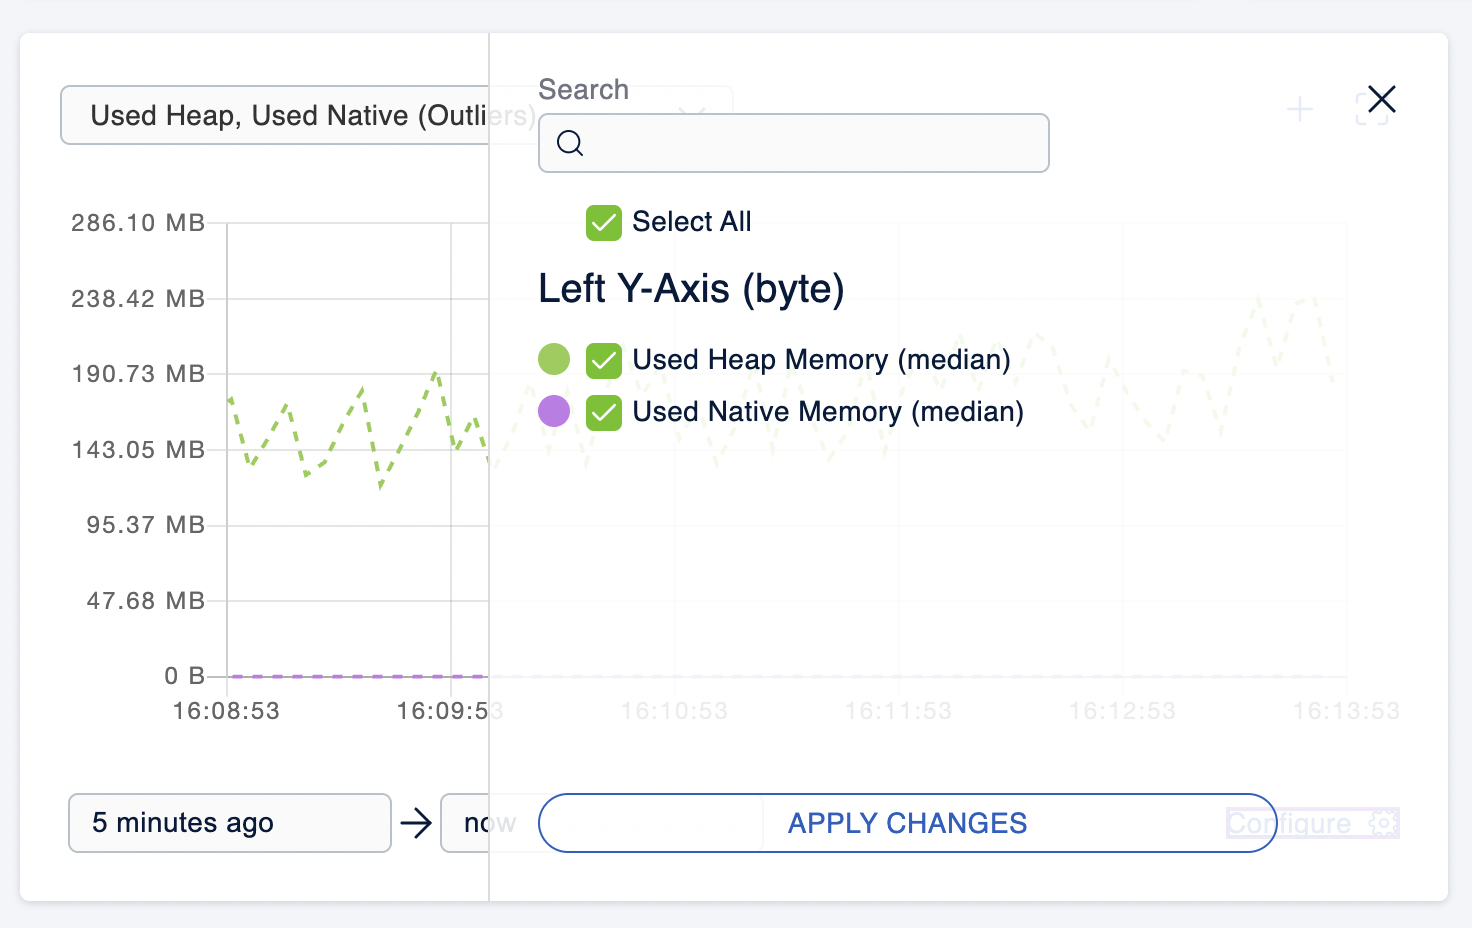
Task: Click the Used Heap Memory (median) label text
Action: click(821, 360)
